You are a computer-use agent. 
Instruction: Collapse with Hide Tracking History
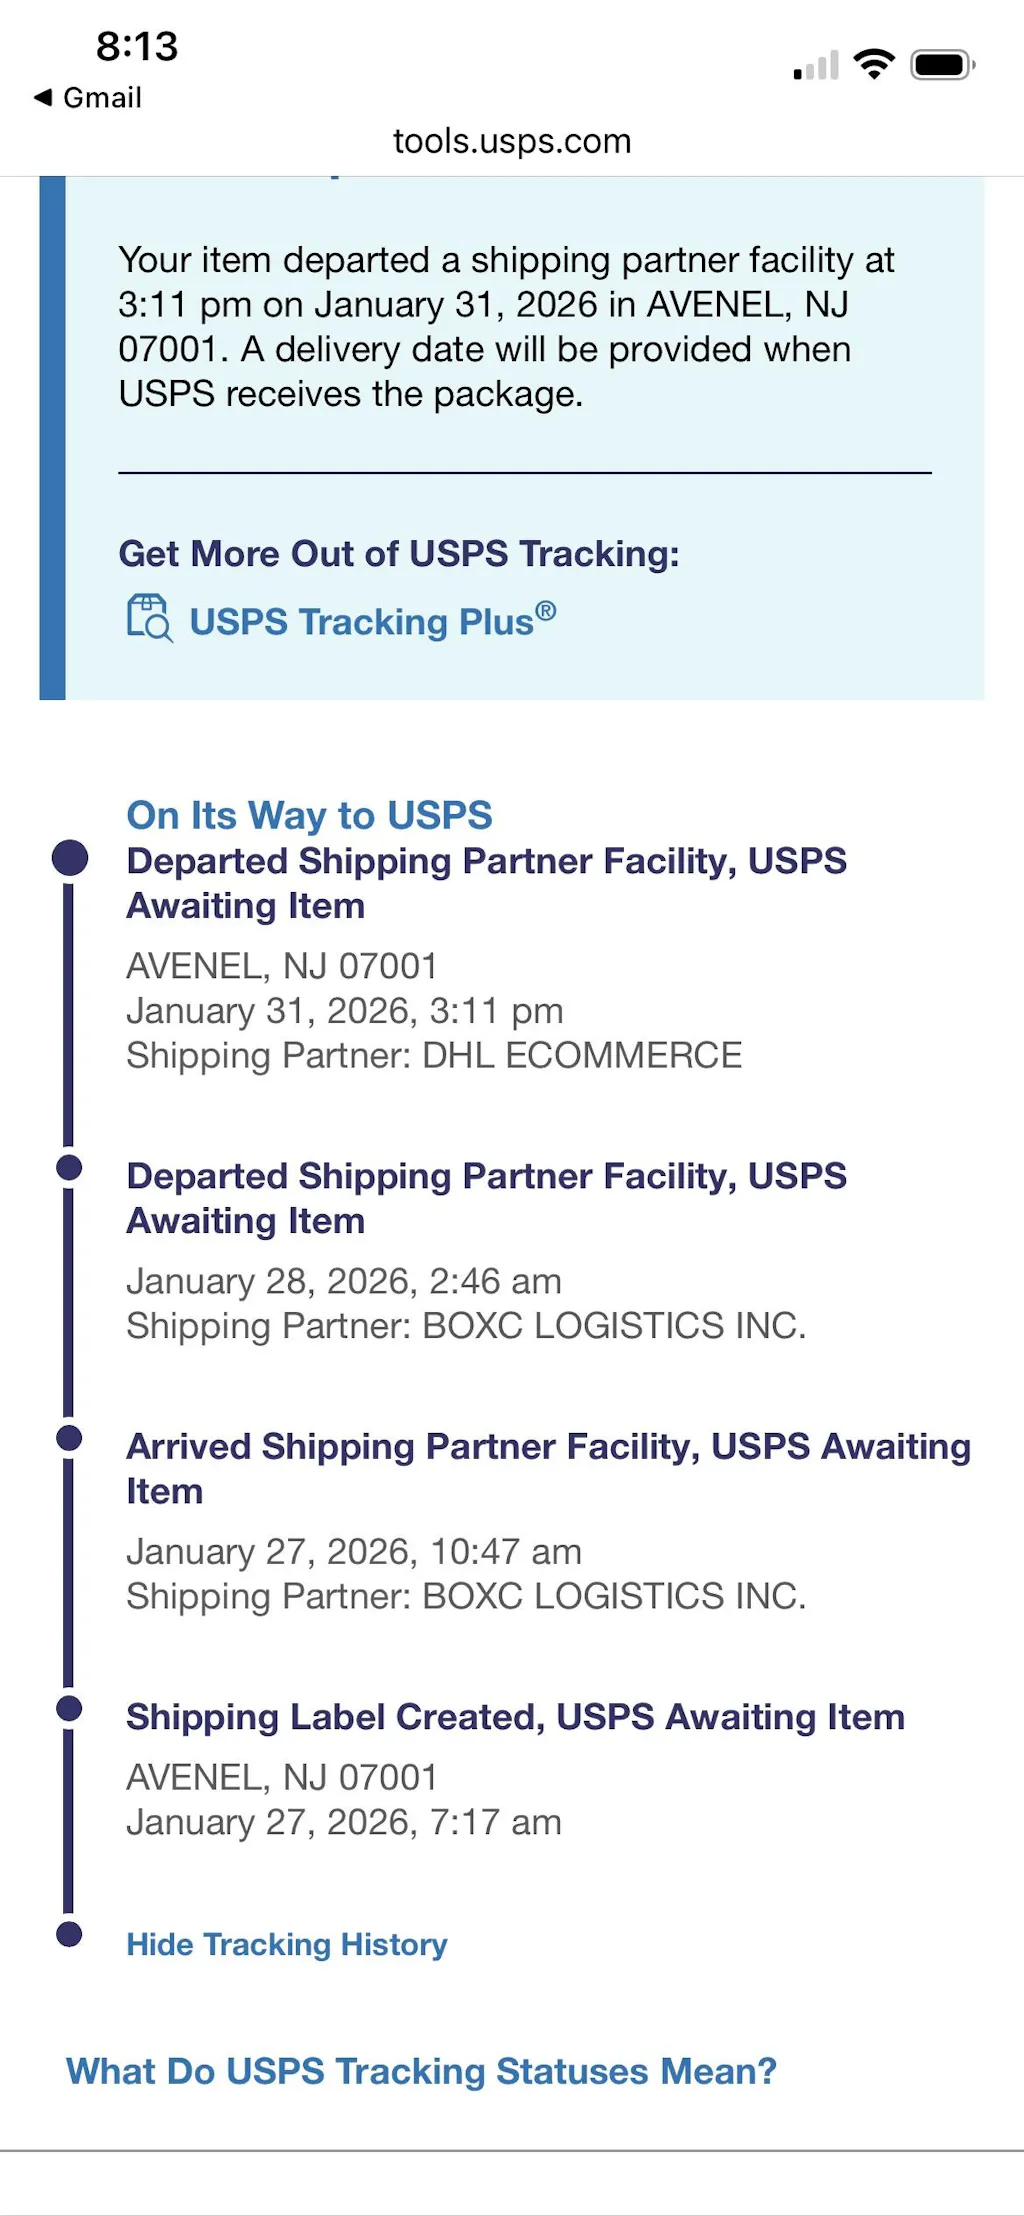tap(286, 1944)
